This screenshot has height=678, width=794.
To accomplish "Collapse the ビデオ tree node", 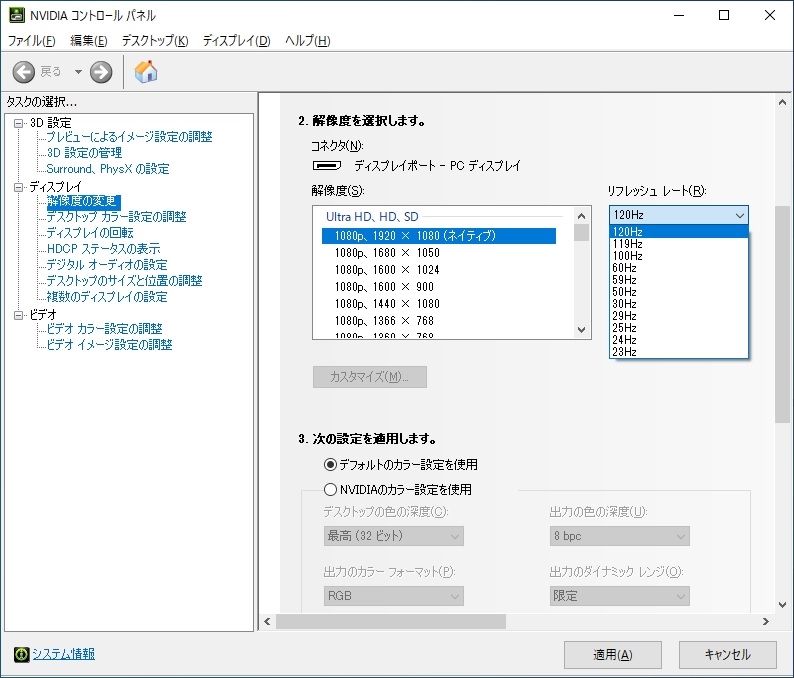I will [x=19, y=315].
